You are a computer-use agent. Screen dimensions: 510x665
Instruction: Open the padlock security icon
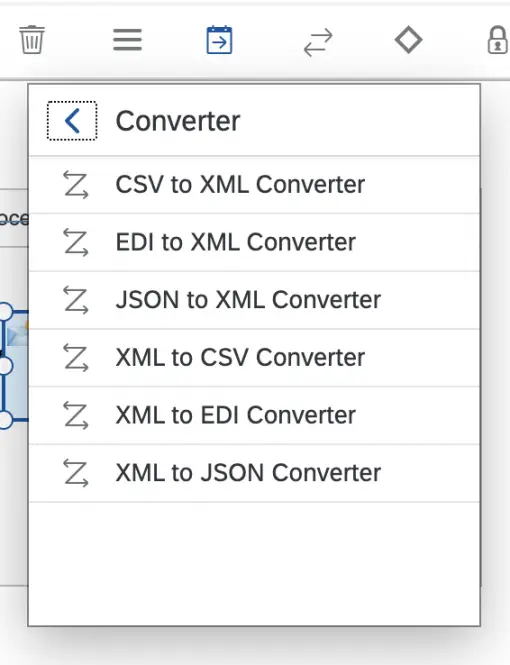click(x=498, y=40)
